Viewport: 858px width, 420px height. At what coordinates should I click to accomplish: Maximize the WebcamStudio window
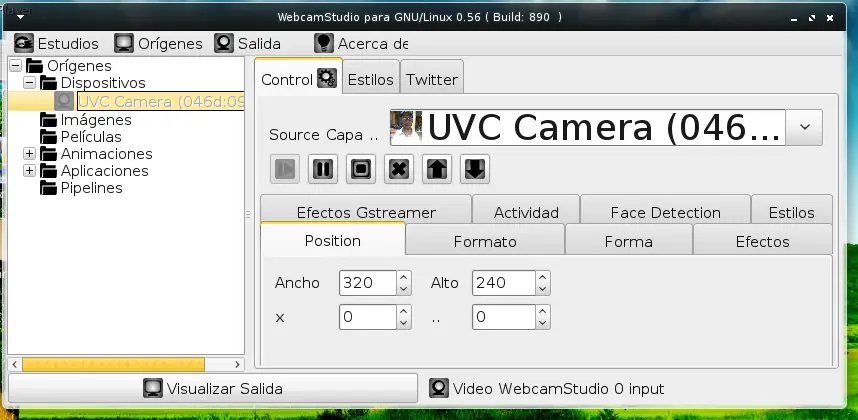[812, 18]
